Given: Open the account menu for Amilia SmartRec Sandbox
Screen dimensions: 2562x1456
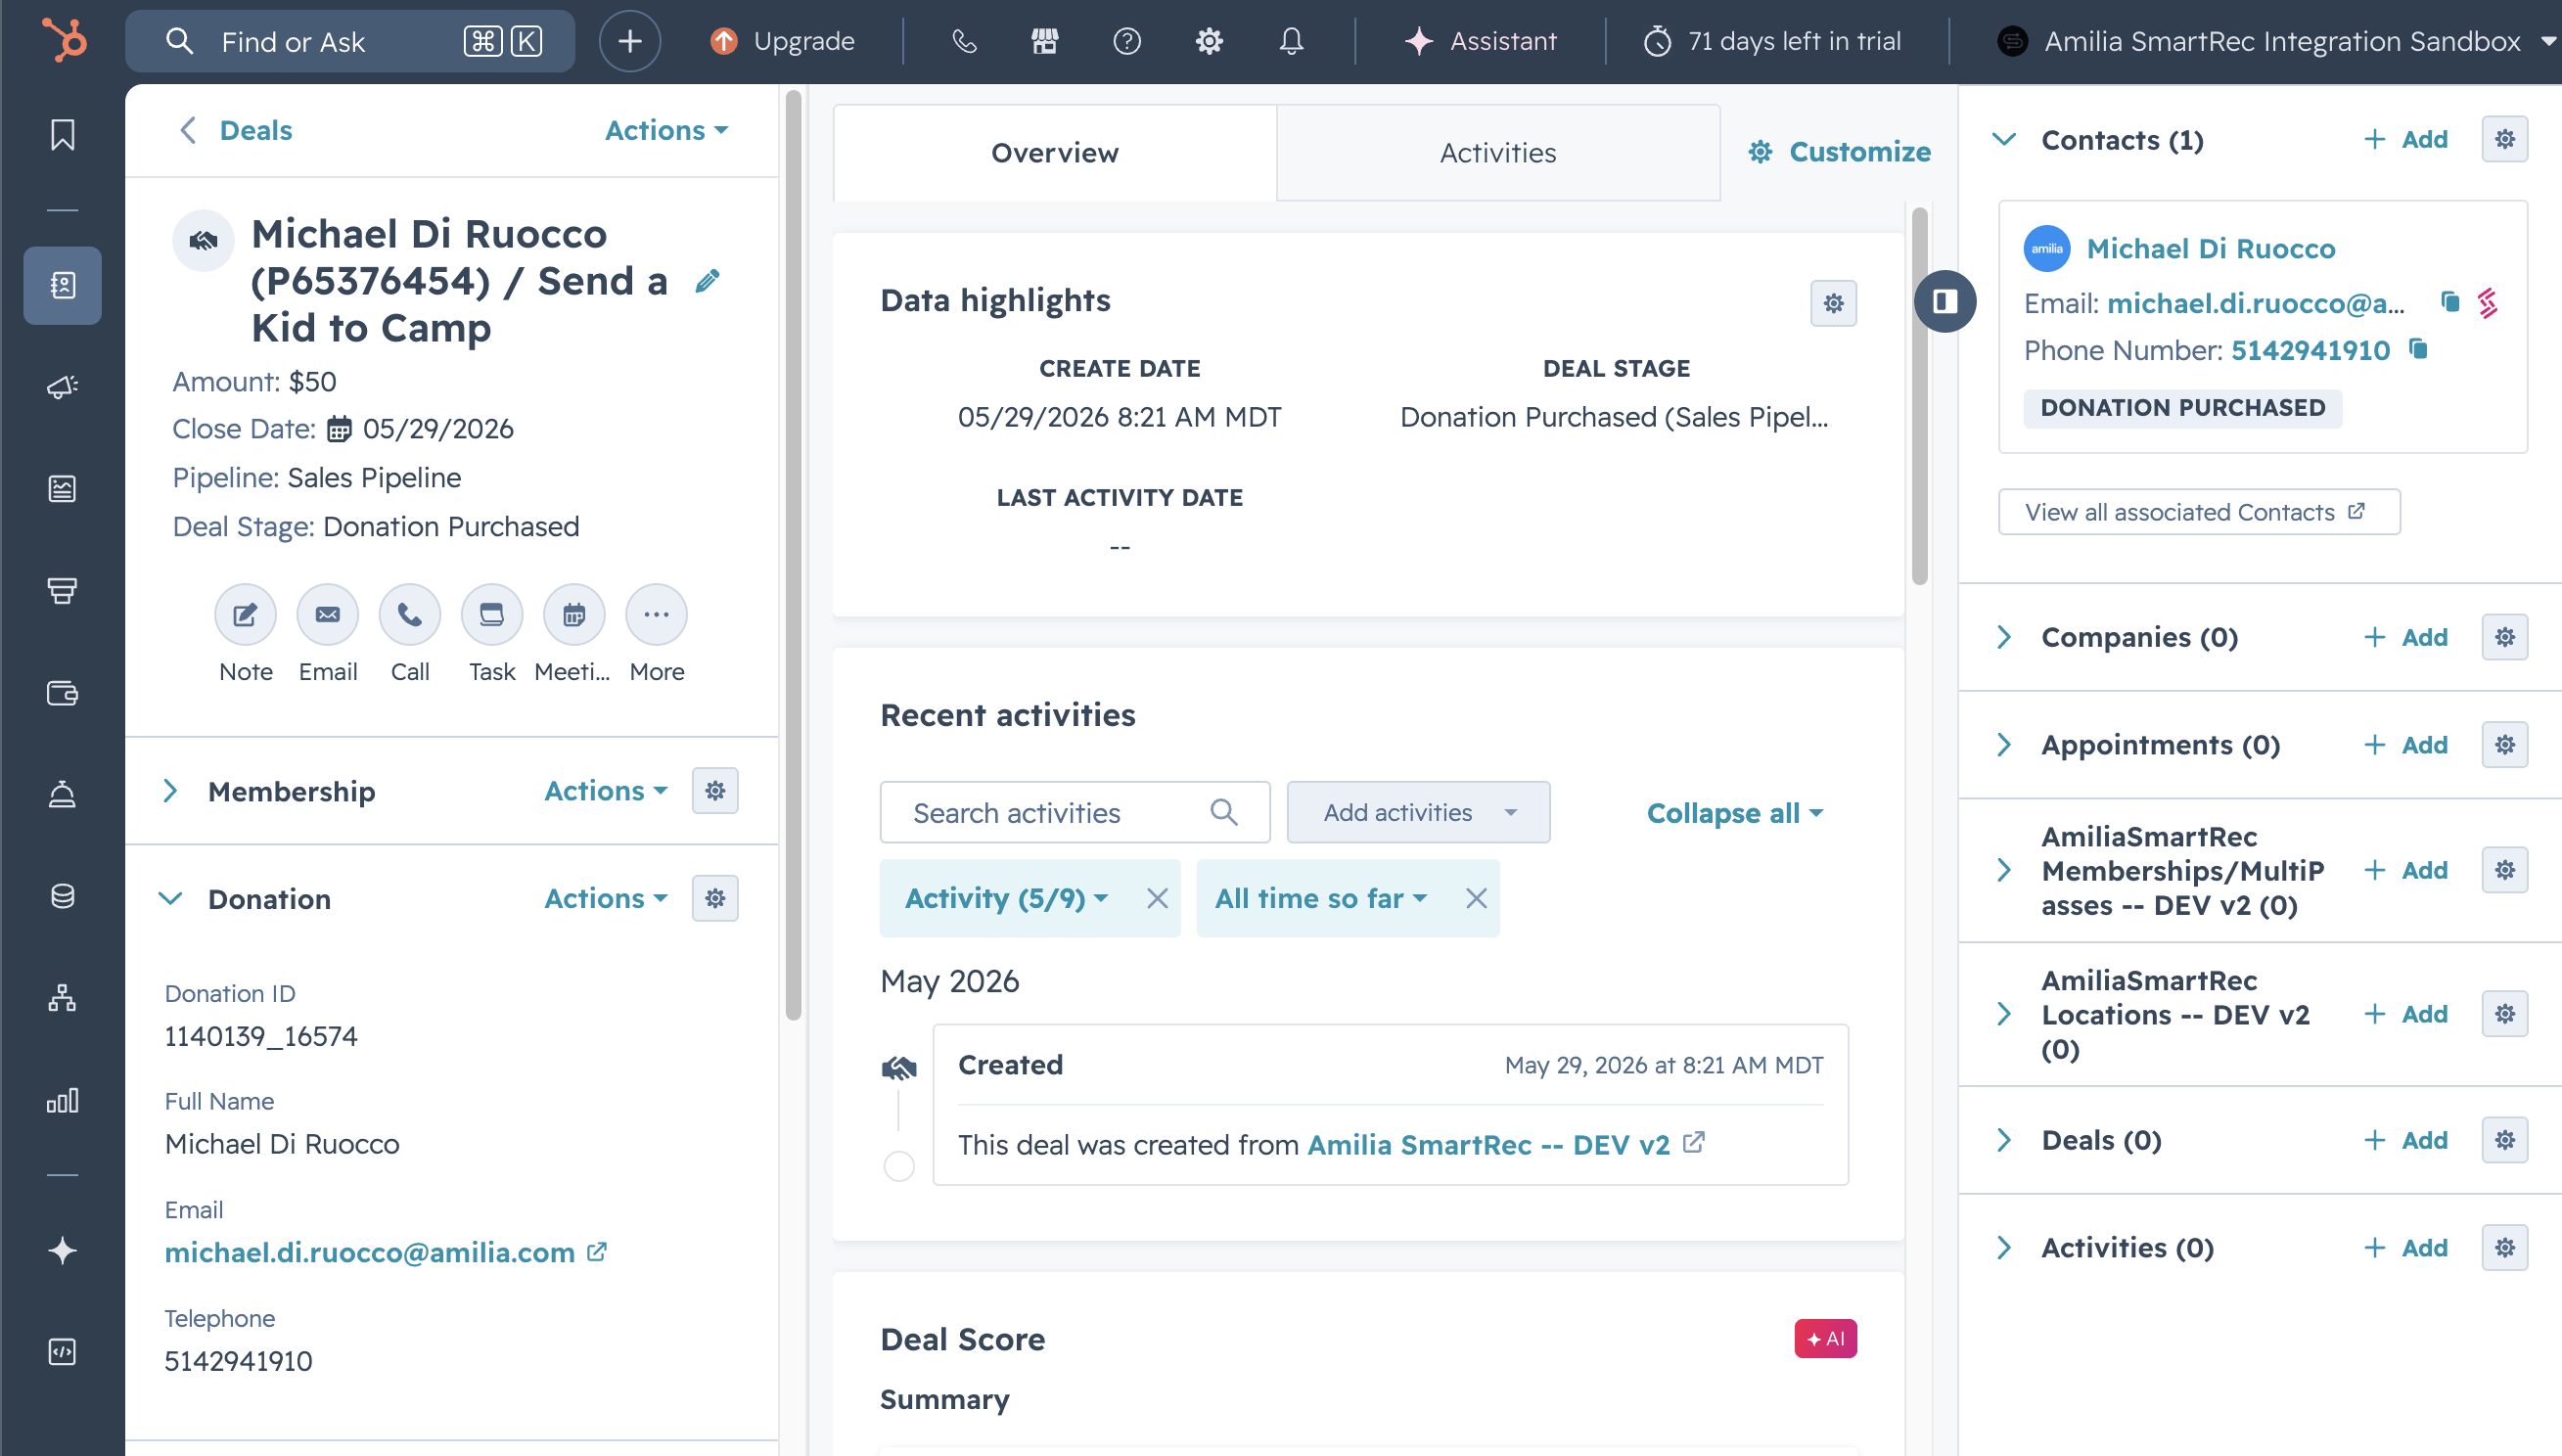Looking at the screenshot, I should [x=2277, y=41].
